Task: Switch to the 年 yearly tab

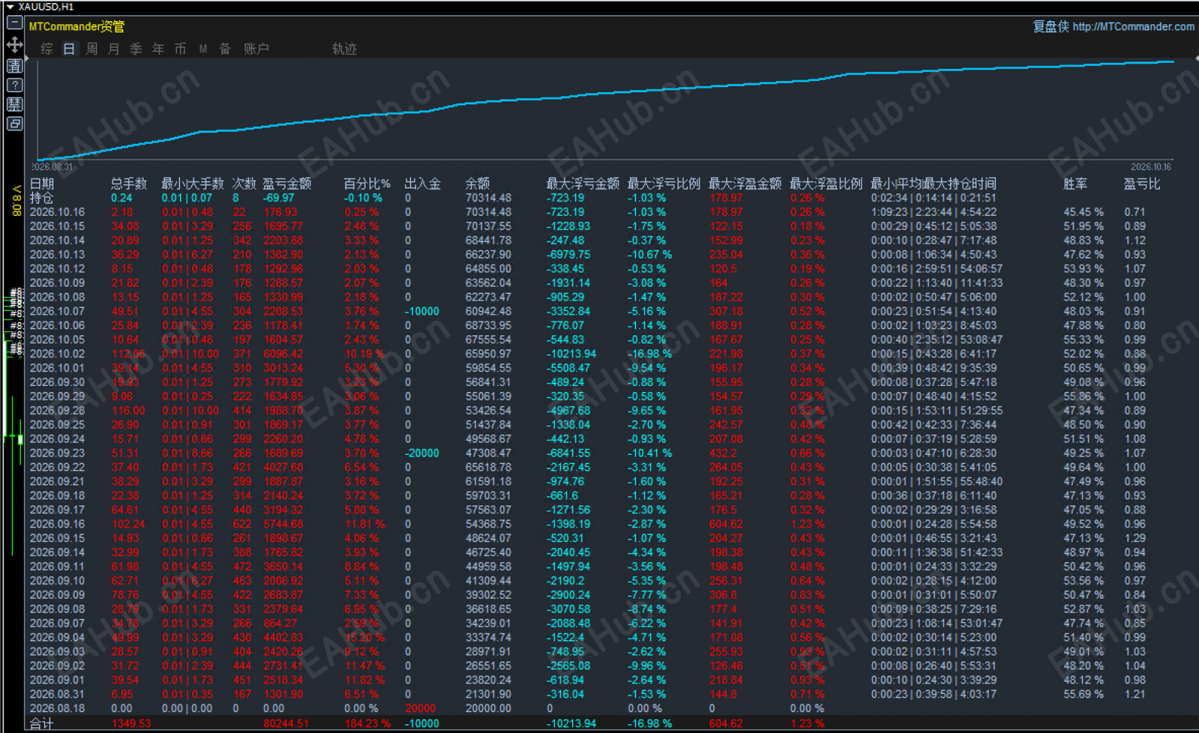Action: point(158,49)
